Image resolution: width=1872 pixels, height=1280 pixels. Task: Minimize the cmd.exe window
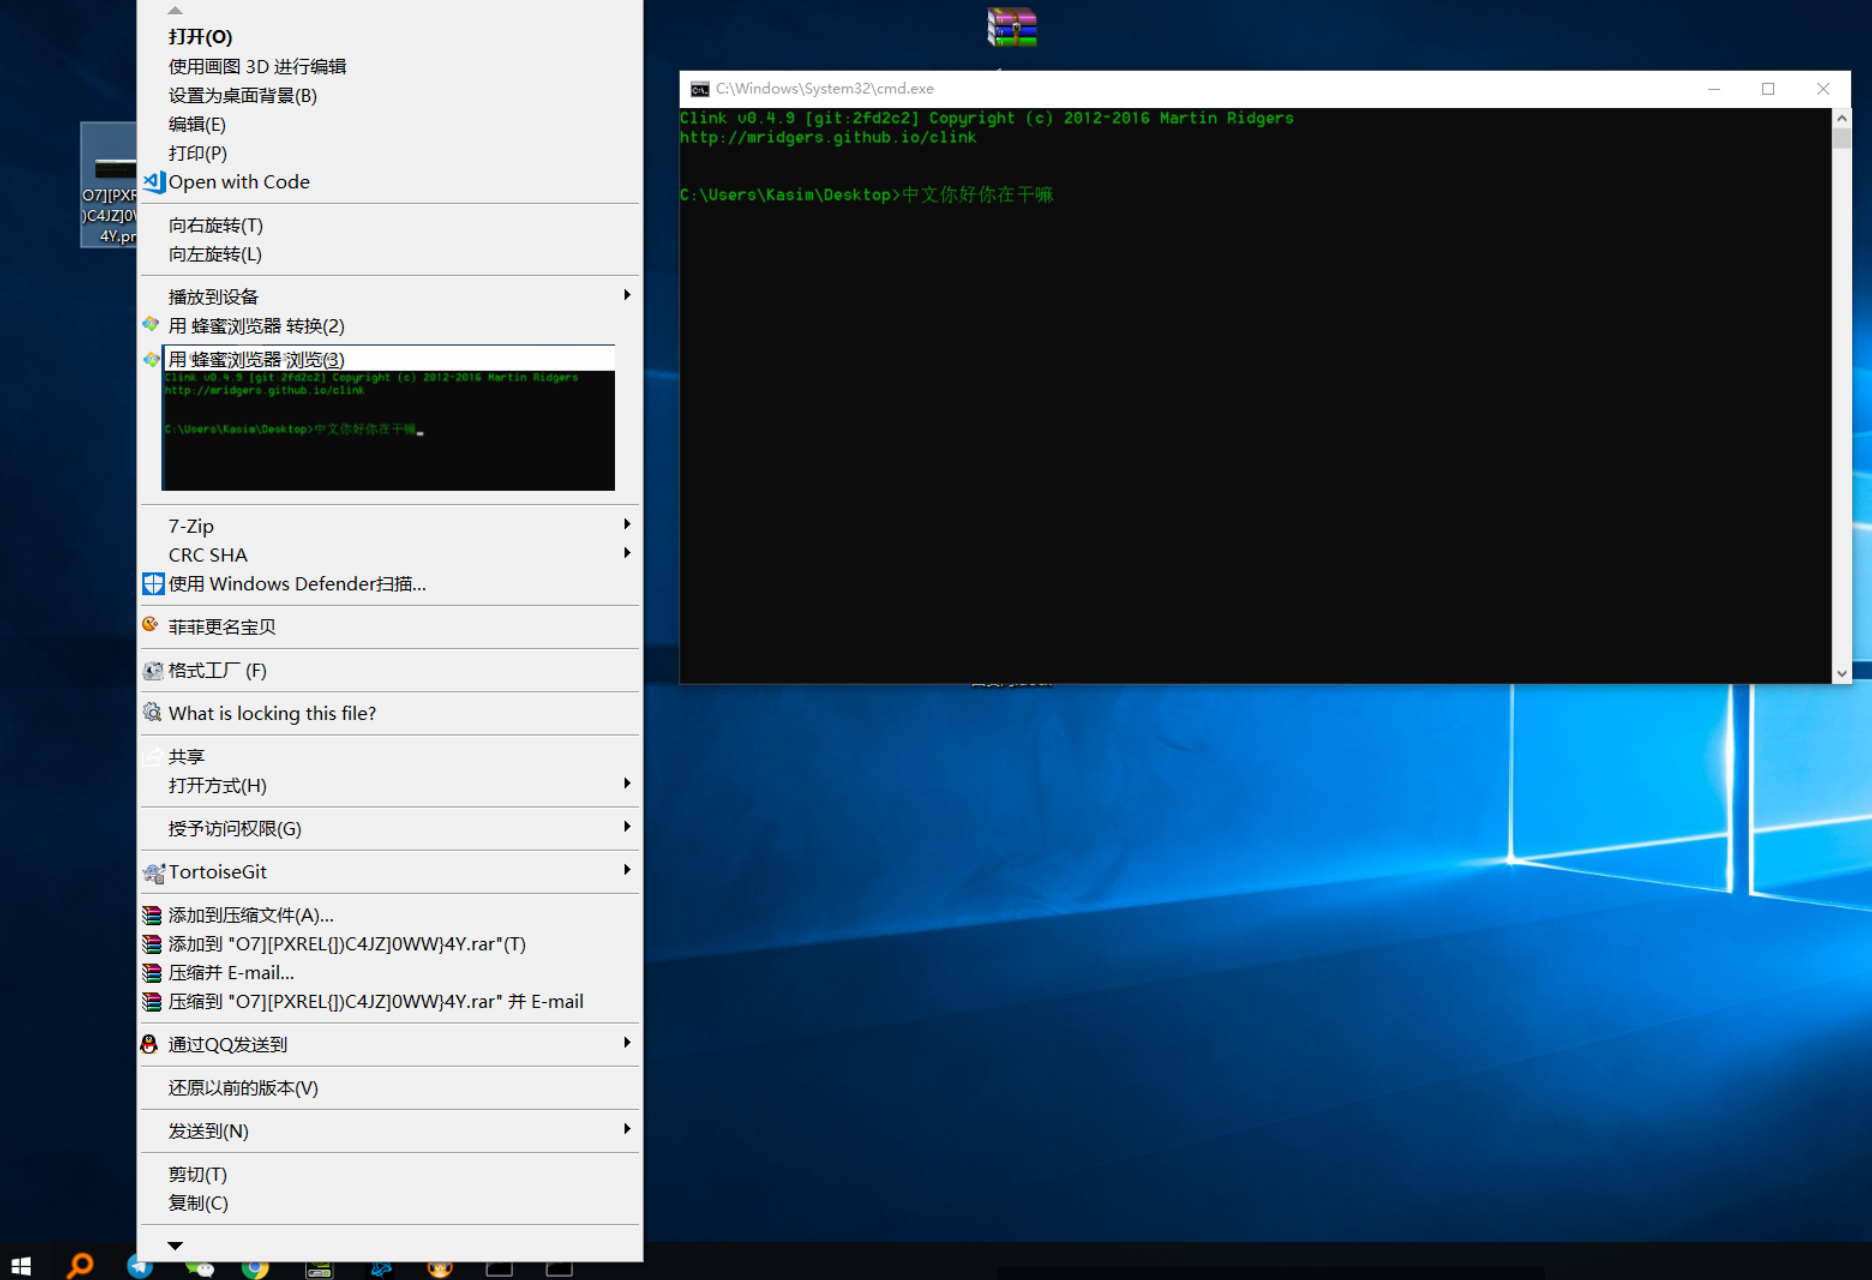(1714, 89)
